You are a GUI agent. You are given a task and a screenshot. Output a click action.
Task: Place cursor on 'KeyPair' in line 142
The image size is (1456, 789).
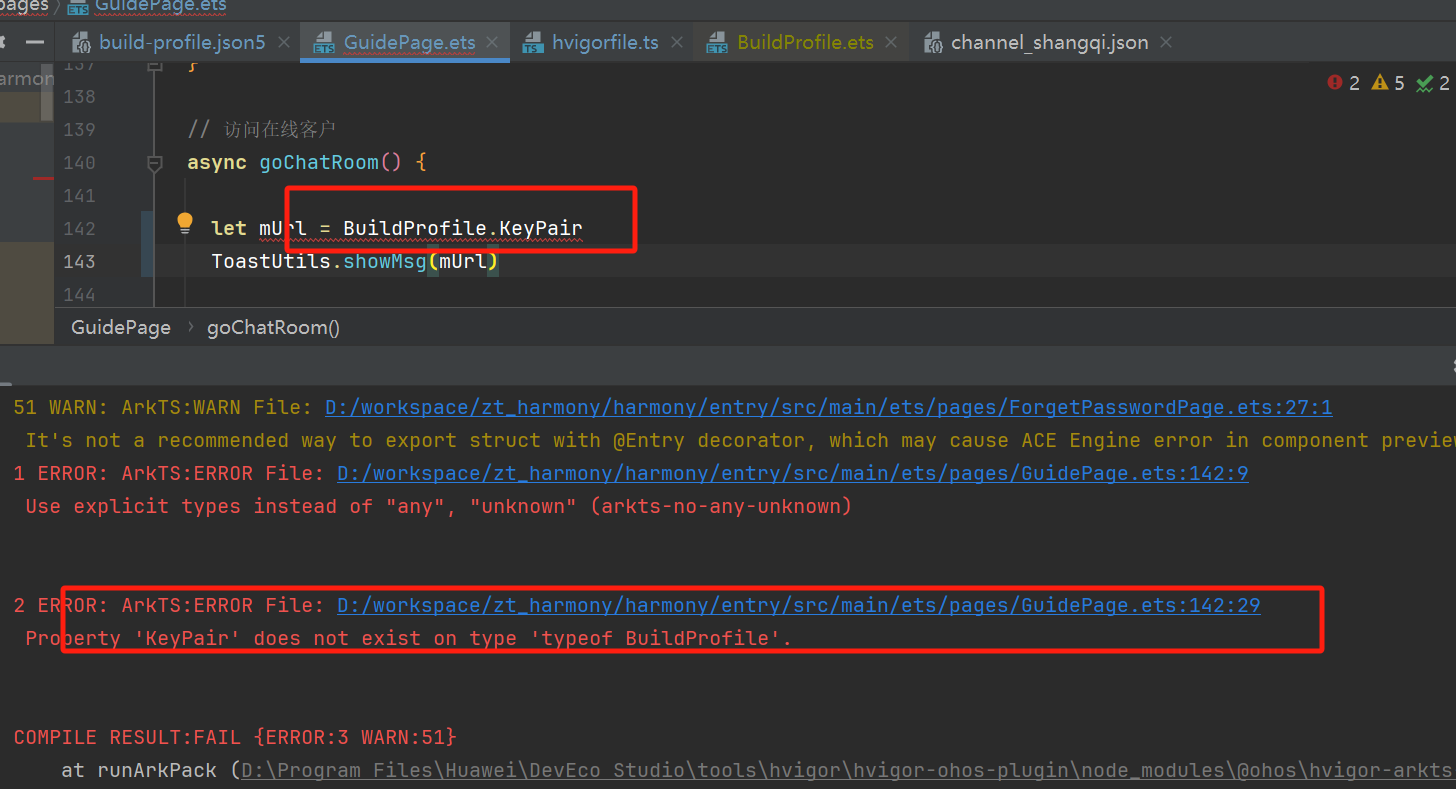tap(541, 229)
